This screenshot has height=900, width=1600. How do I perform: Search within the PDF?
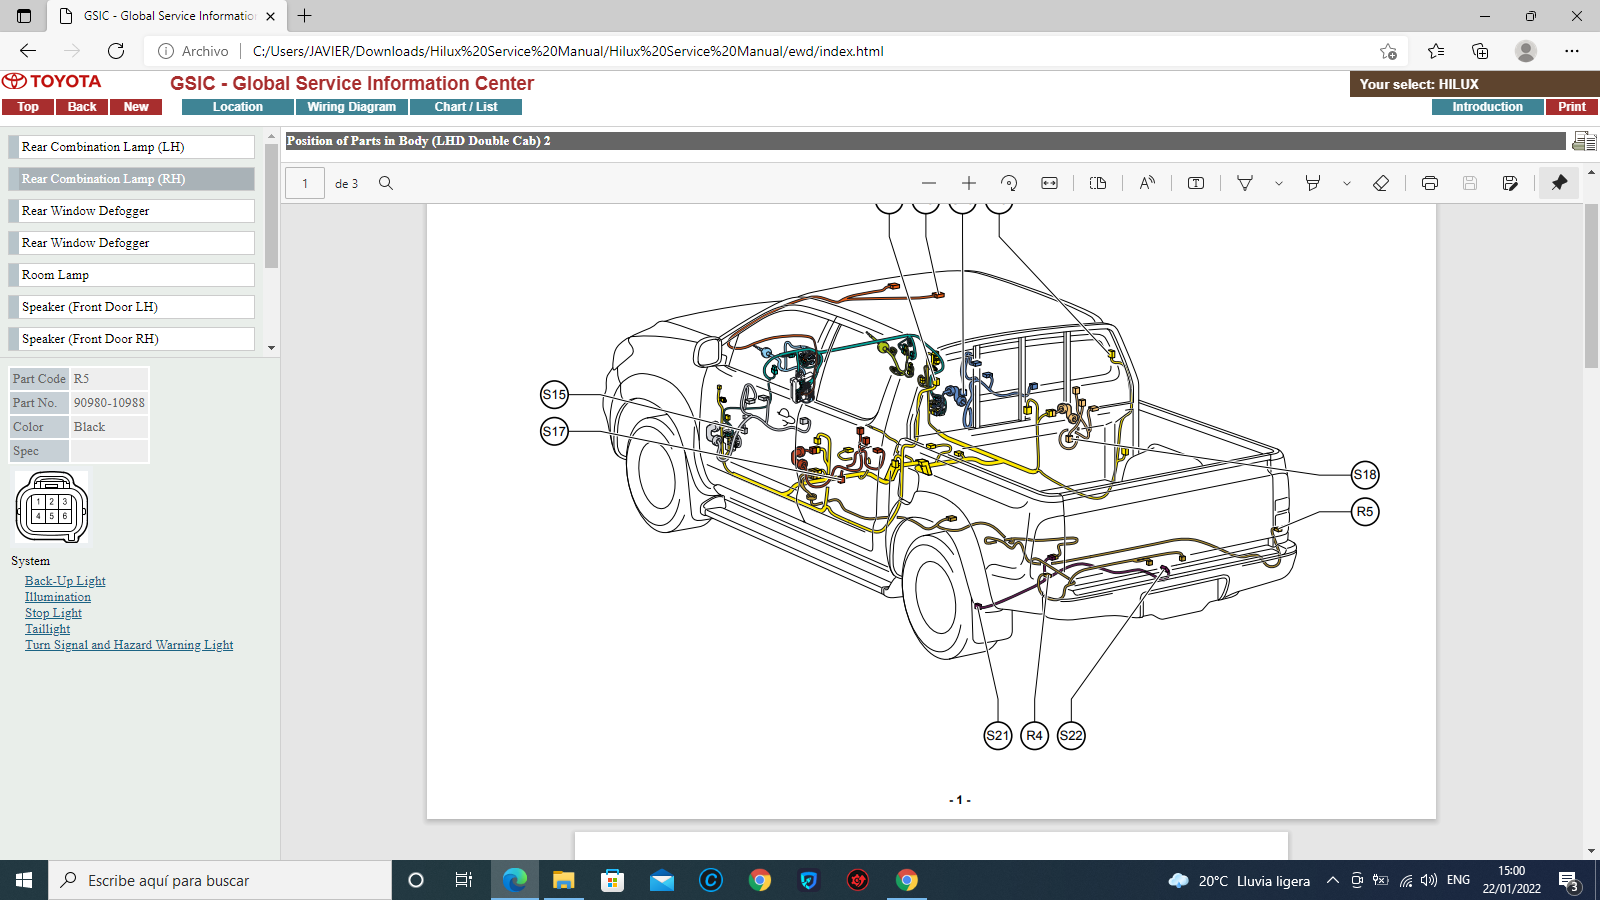coord(386,183)
